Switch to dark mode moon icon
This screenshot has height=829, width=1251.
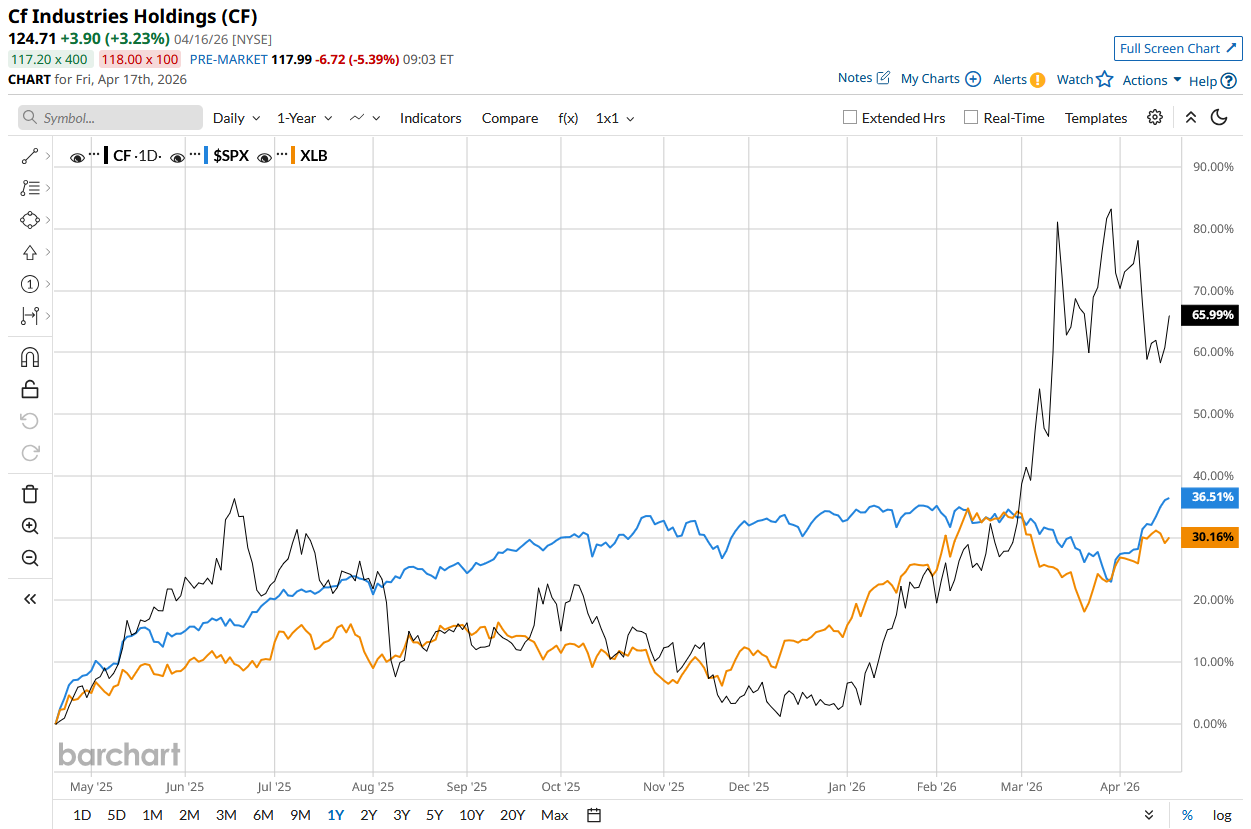(x=1219, y=118)
